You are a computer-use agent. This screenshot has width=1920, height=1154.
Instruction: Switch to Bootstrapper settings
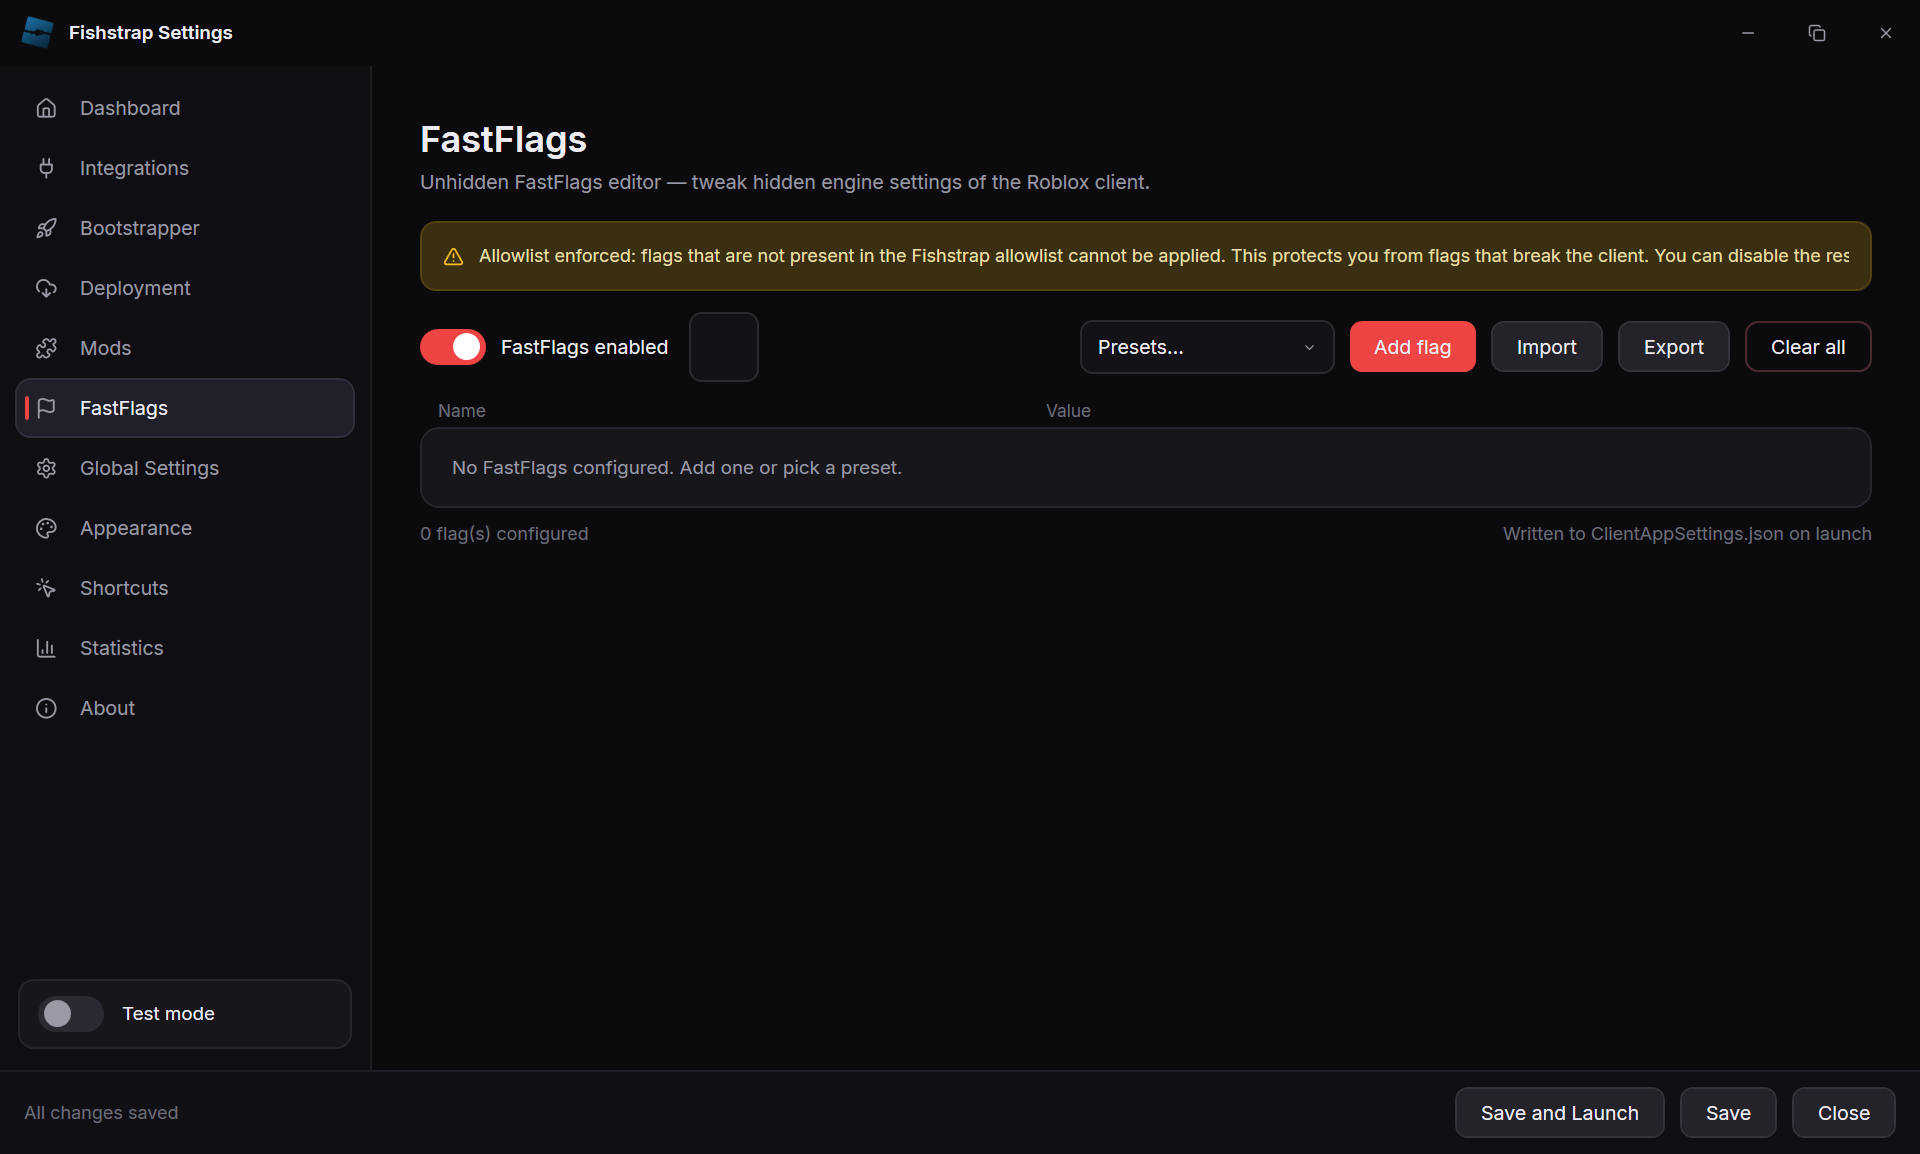185,228
